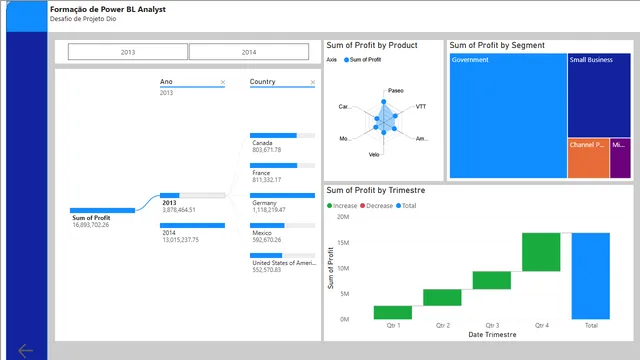Select the Government treemap tile
This screenshot has height=360, width=640.
[508, 116]
